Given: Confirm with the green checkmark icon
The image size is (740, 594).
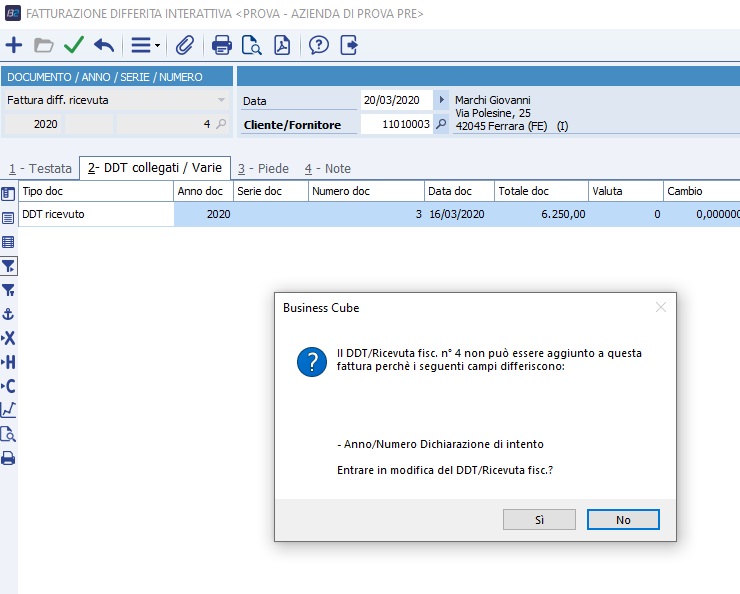Looking at the screenshot, I should tap(74, 45).
